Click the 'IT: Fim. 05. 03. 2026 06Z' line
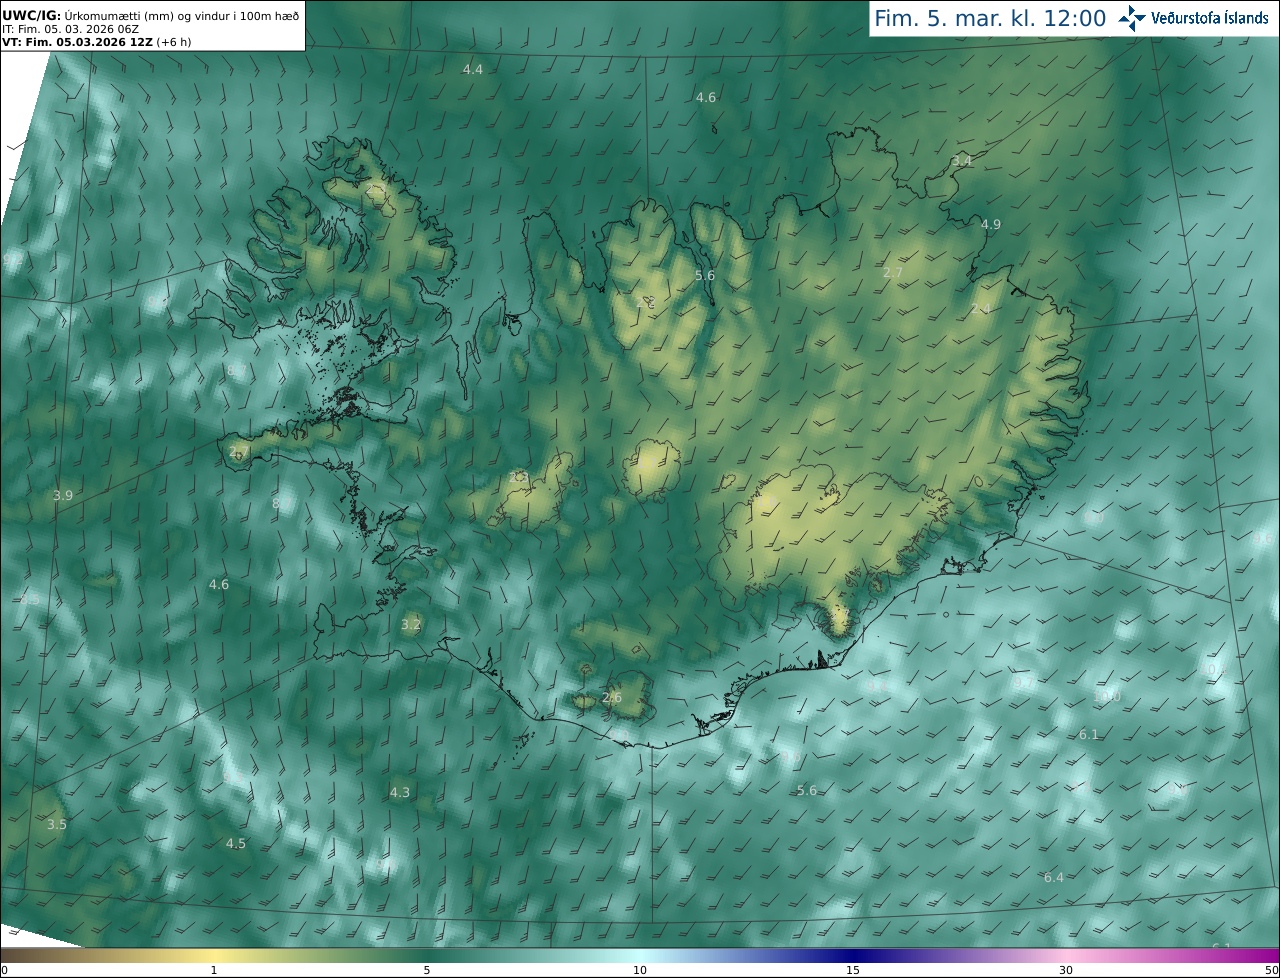Viewport: 1280px width, 978px height. 70,28
